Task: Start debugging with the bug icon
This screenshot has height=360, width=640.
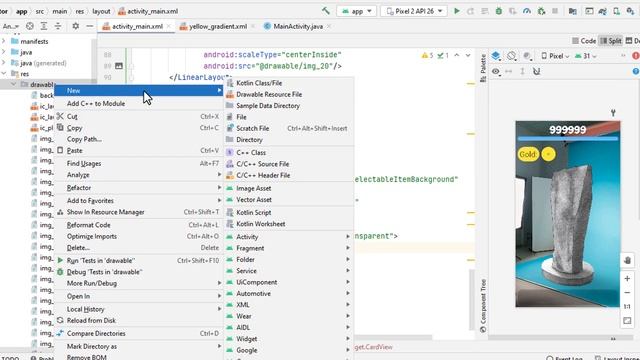Action: pos(498,11)
